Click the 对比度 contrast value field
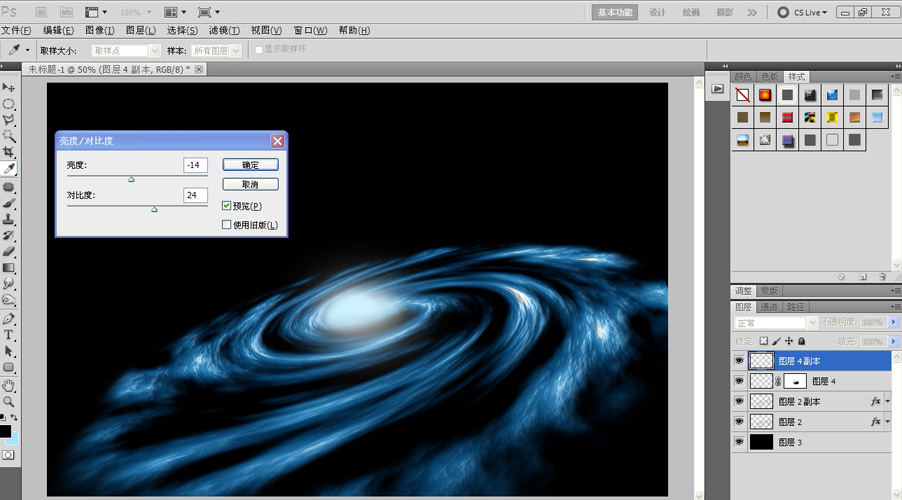Image resolution: width=902 pixels, height=500 pixels. tap(195, 195)
